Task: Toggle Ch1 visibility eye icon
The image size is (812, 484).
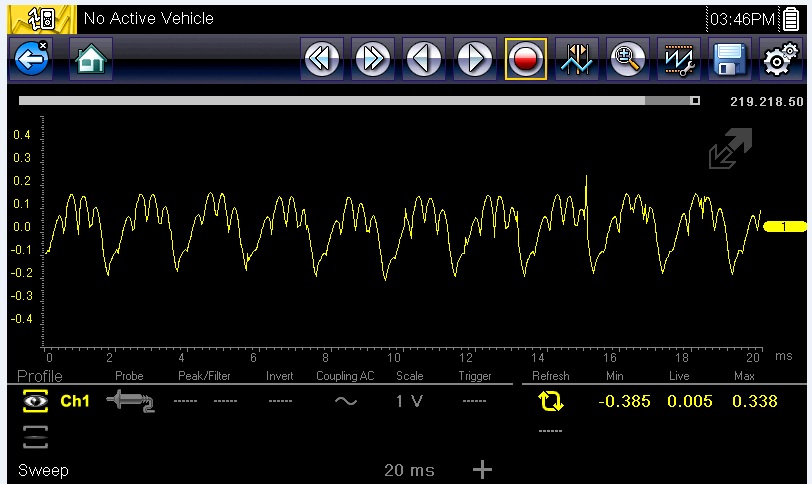Action: [36, 401]
